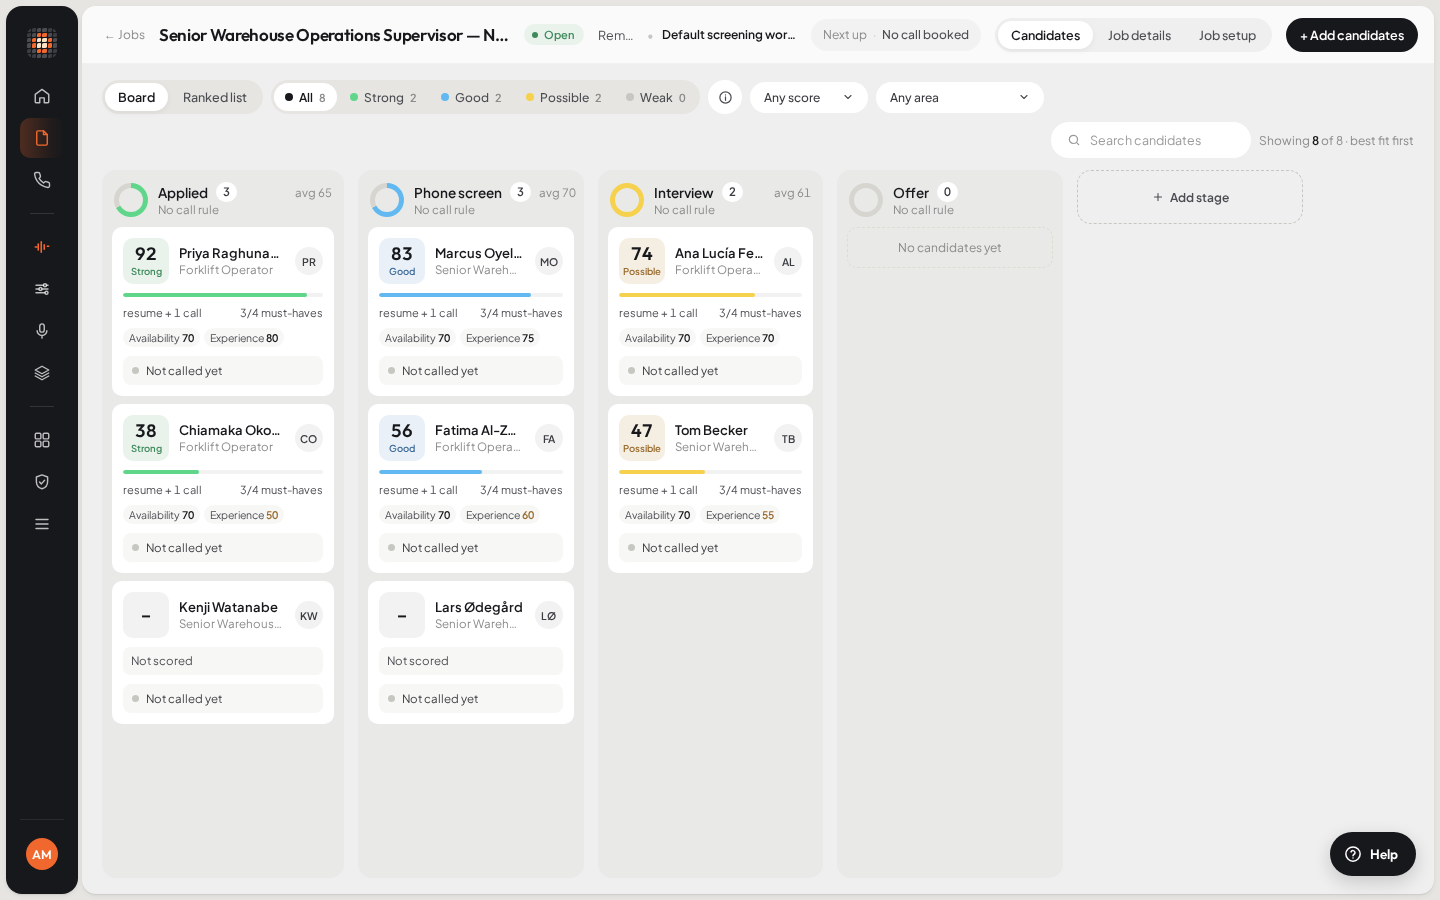The image size is (1440, 900).
Task: Click the PR avatar on Priya's card
Action: pos(309,262)
